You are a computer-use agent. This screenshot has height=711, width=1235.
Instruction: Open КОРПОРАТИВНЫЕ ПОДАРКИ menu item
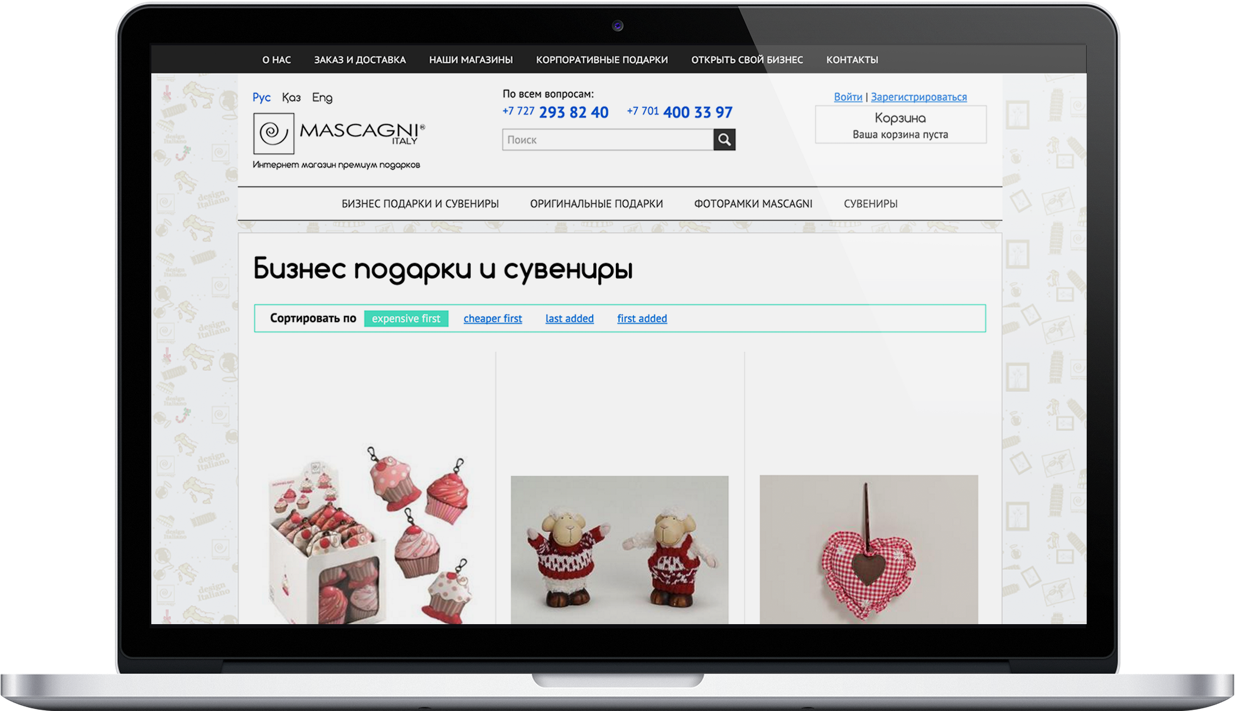602,60
